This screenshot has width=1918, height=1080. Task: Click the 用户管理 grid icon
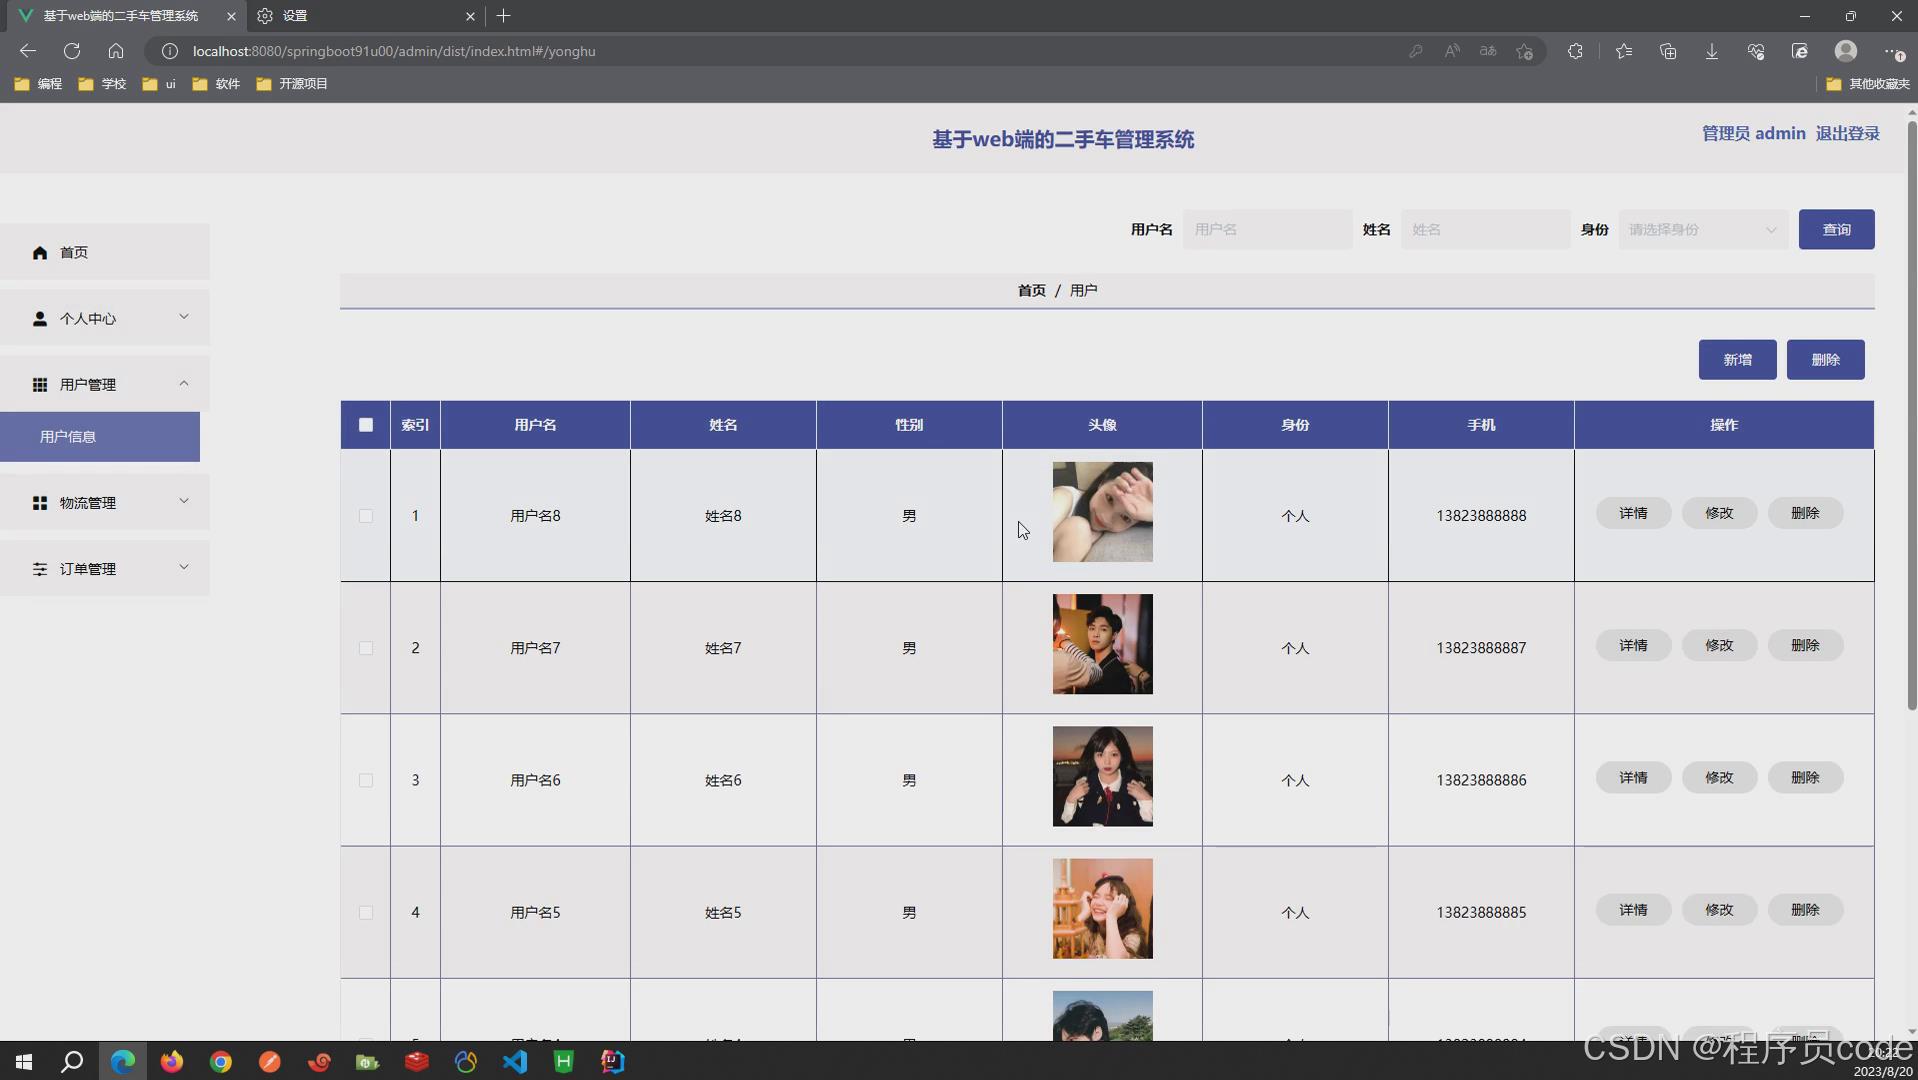[40, 384]
